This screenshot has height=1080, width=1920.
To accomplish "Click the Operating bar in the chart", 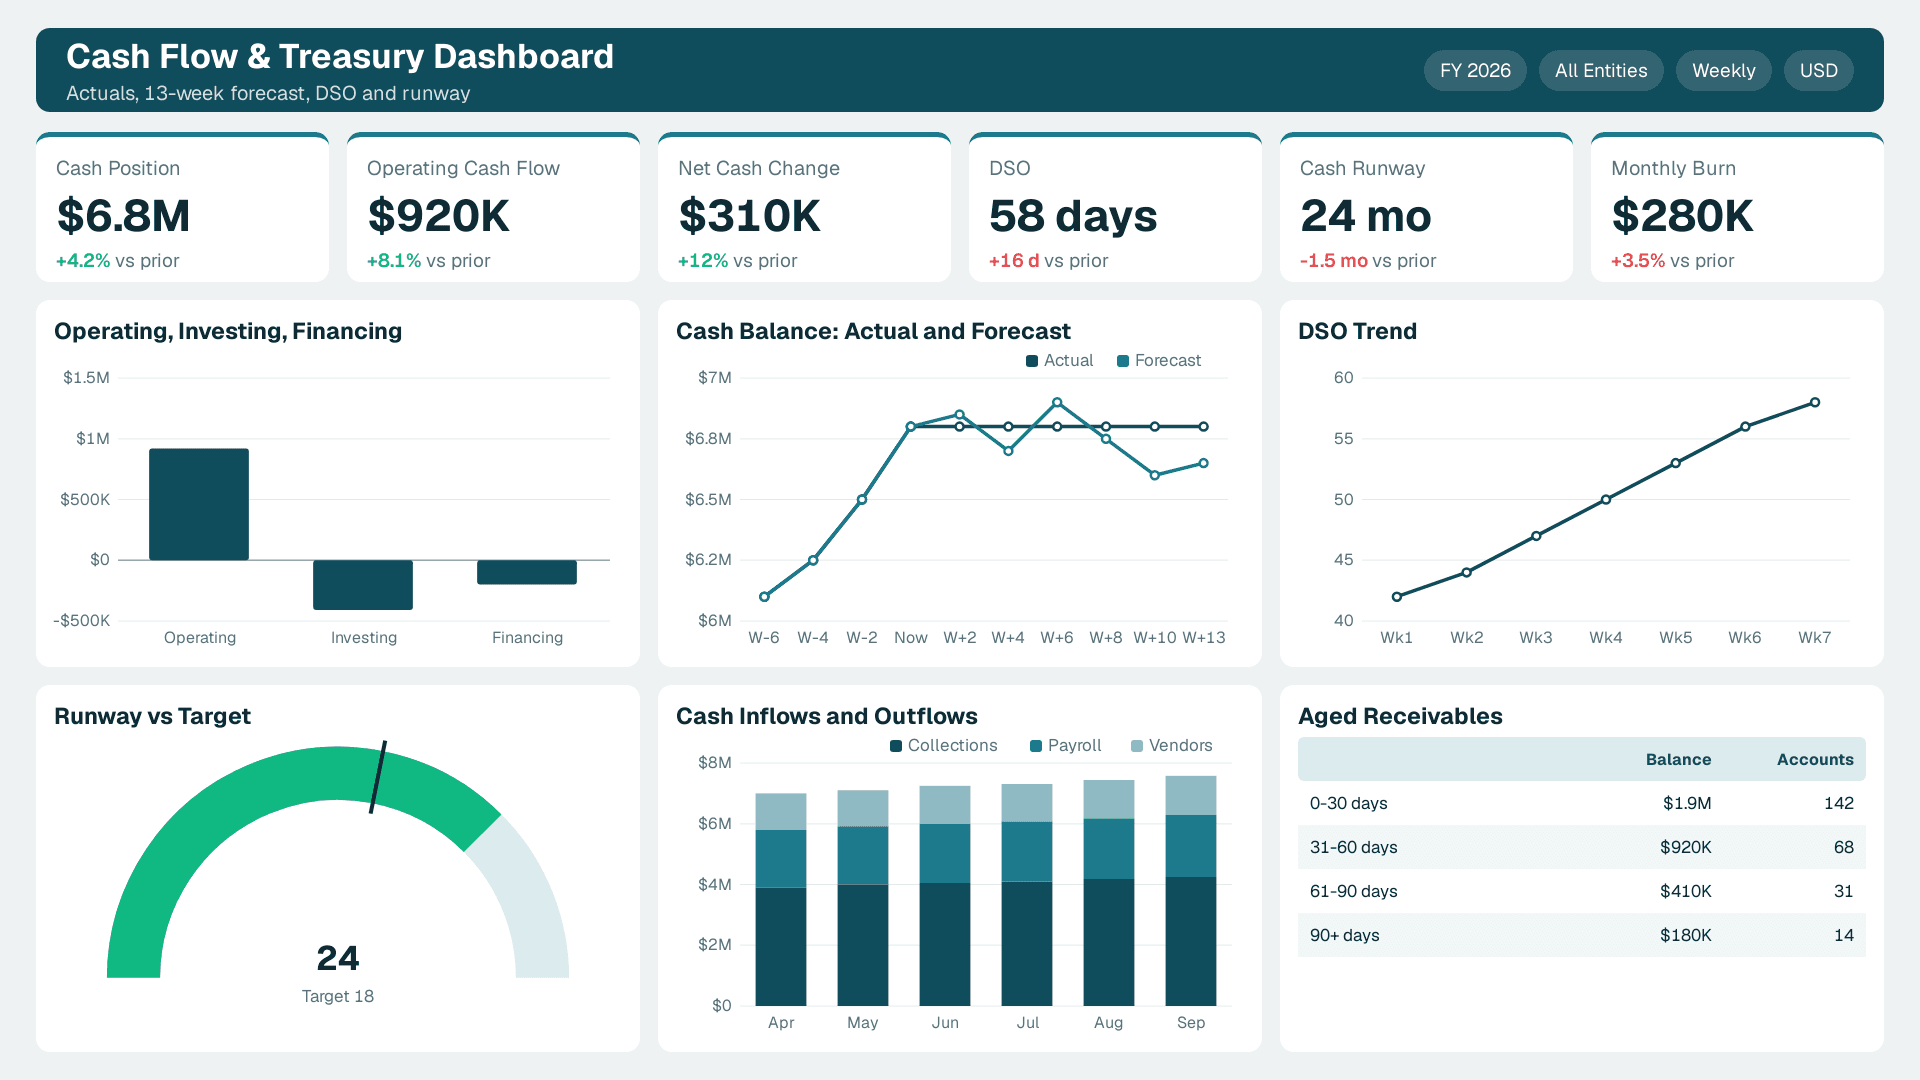I will 199,504.
